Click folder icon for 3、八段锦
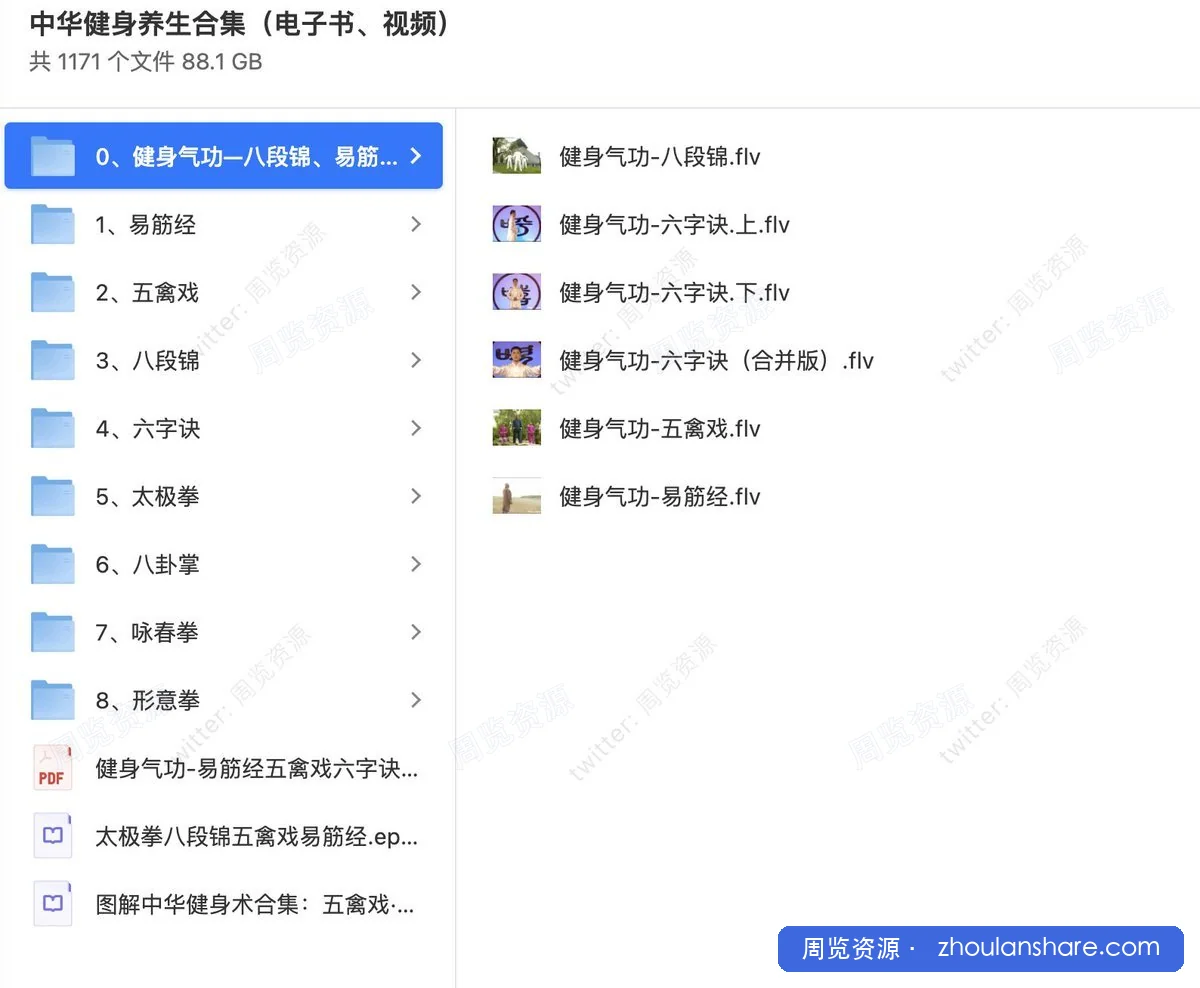This screenshot has height=988, width=1200. [53, 361]
